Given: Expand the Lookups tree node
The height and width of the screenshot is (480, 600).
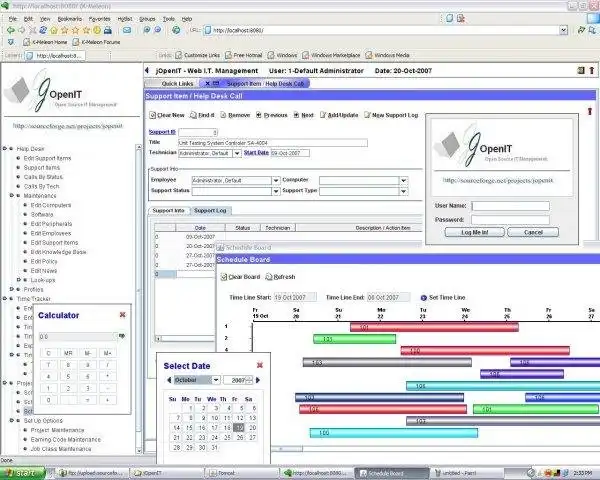Looking at the screenshot, I should coord(18,280).
